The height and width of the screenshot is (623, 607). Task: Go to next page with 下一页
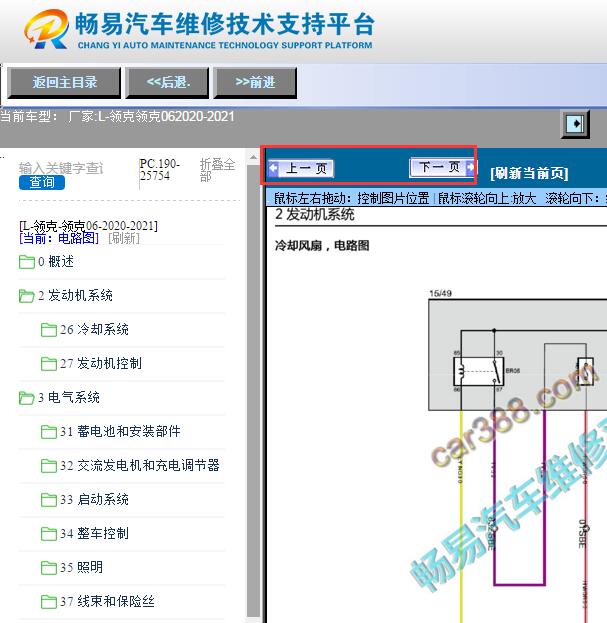442,167
